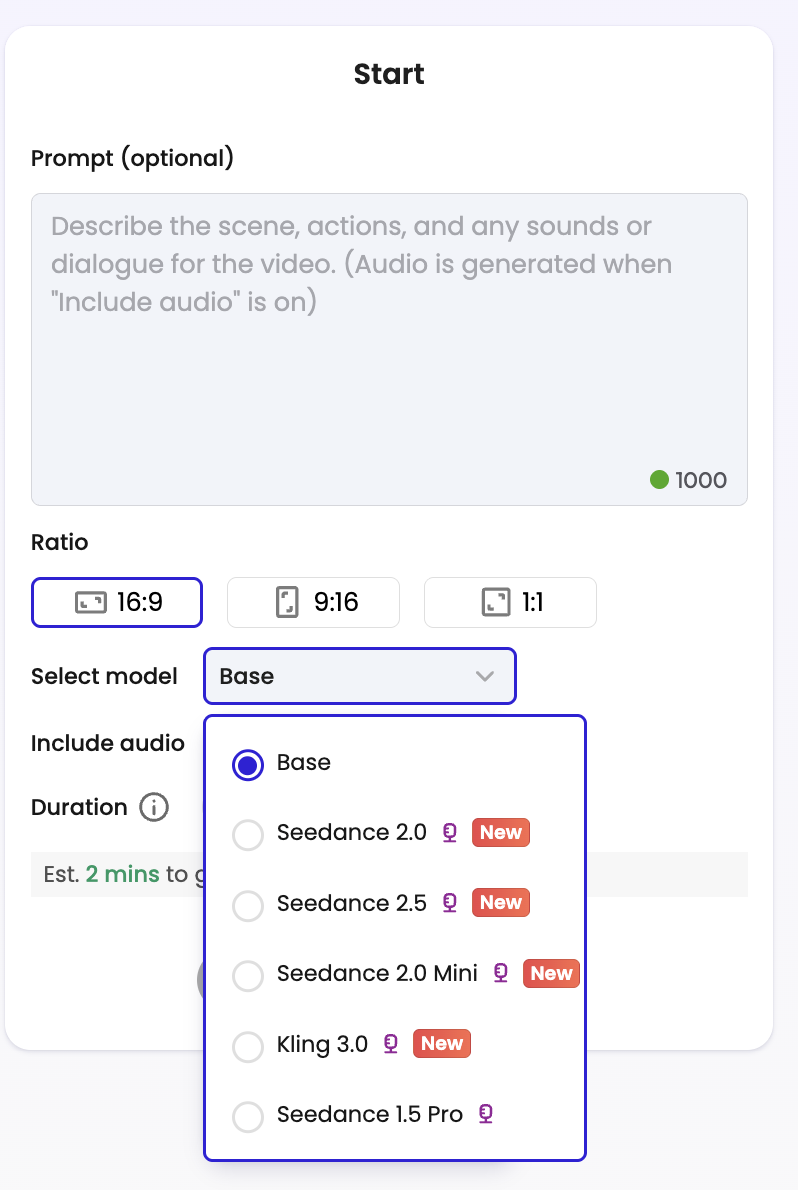Click the Base model combo box

(x=360, y=676)
